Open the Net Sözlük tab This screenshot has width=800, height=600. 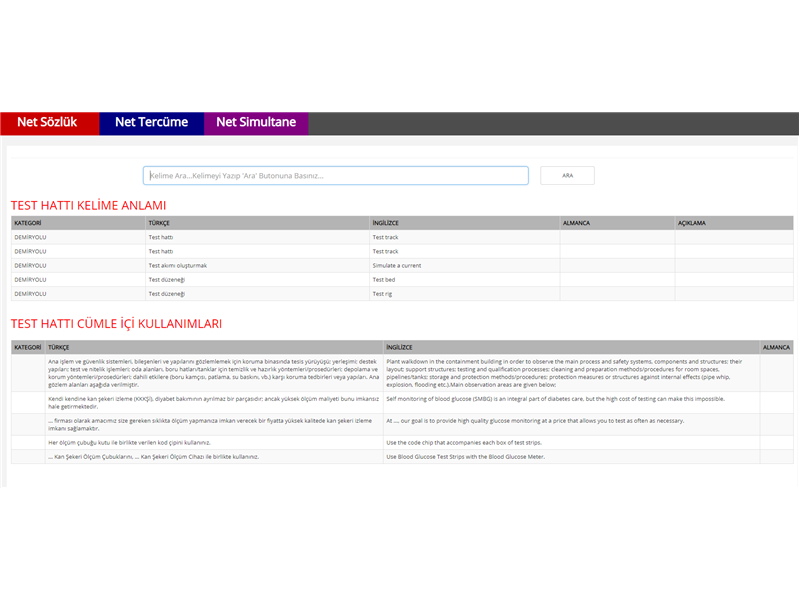tap(49, 123)
